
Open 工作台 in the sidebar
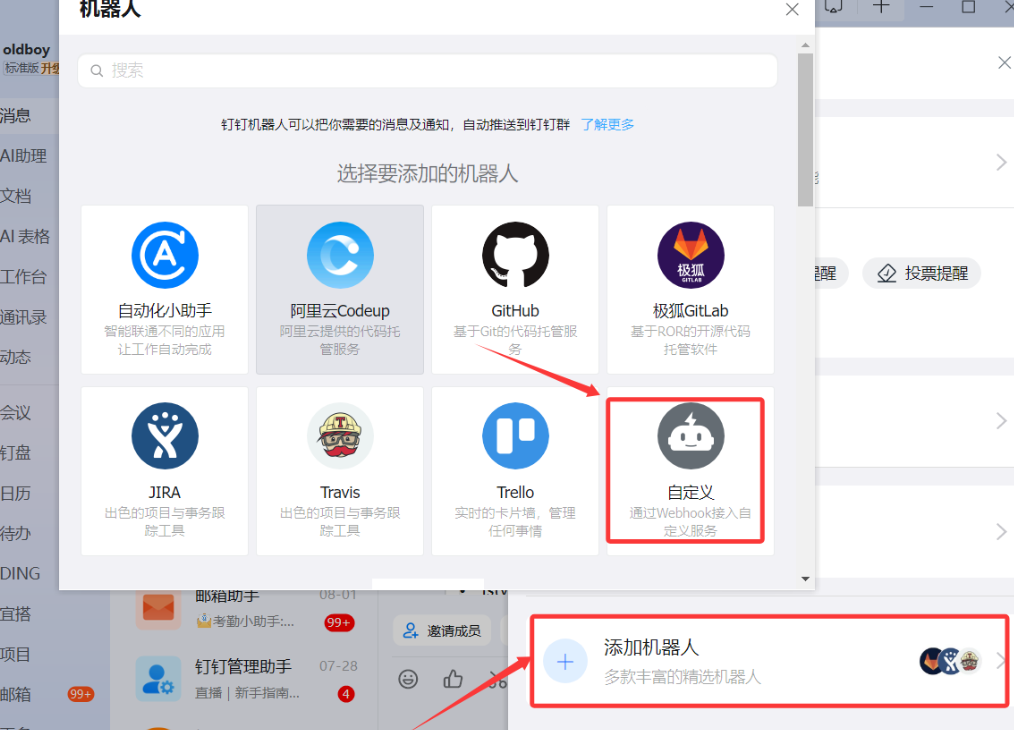pyautogui.click(x=23, y=277)
